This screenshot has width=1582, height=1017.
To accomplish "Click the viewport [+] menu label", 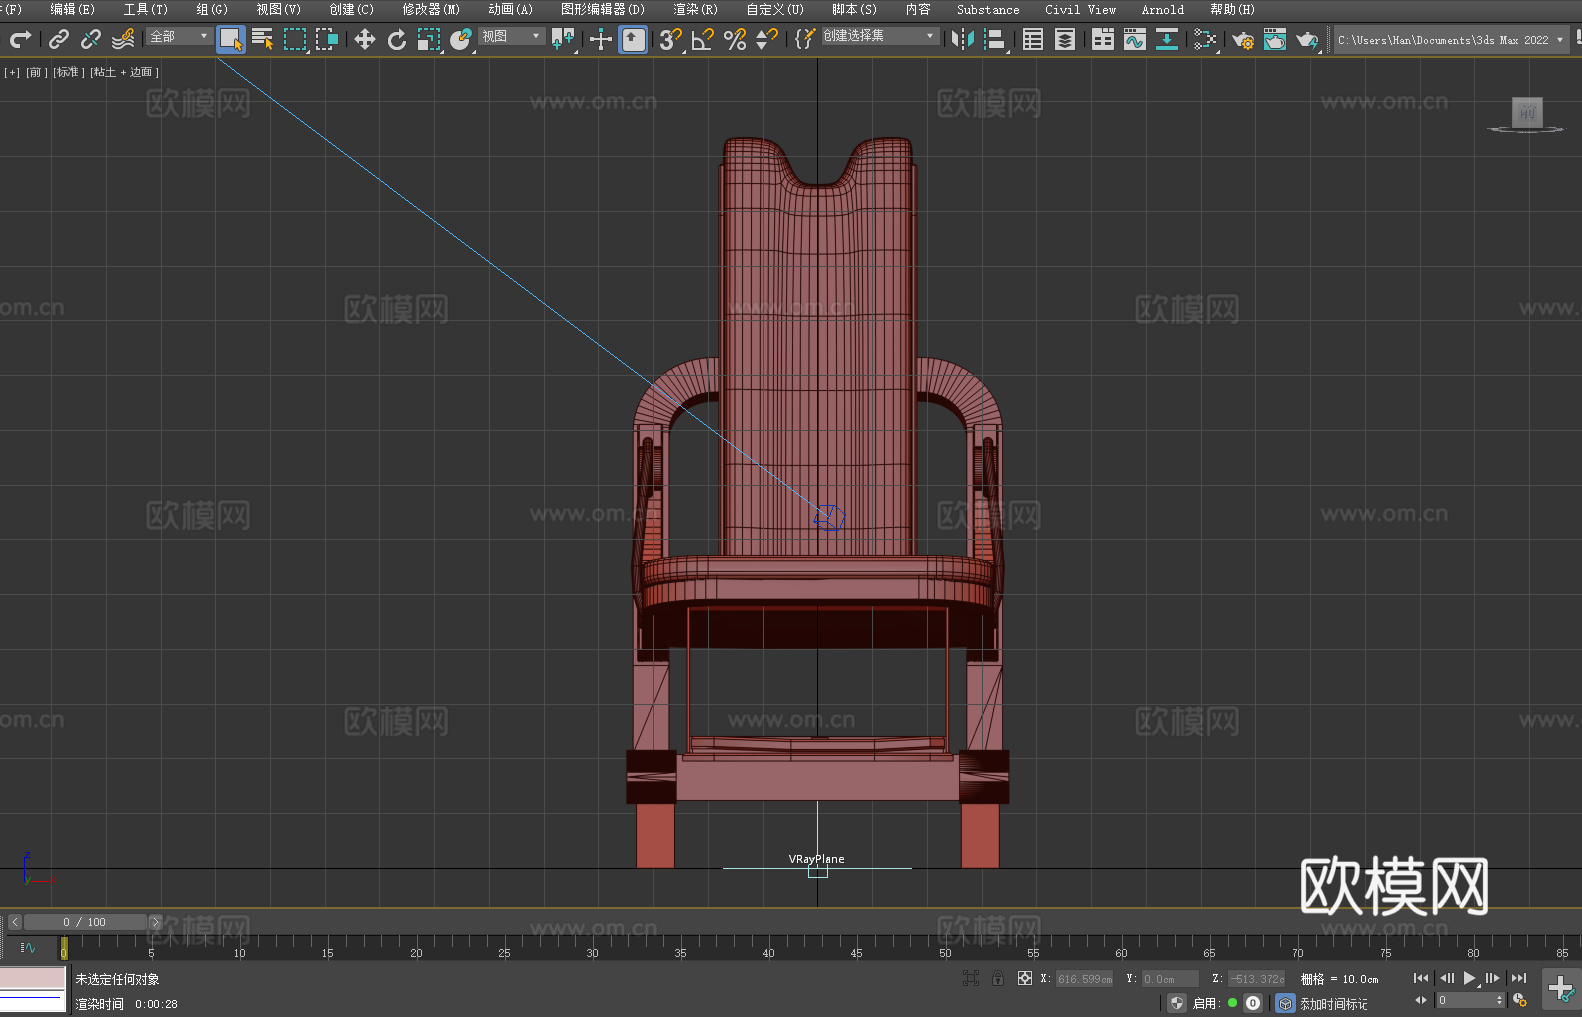I will pyautogui.click(x=12, y=72).
